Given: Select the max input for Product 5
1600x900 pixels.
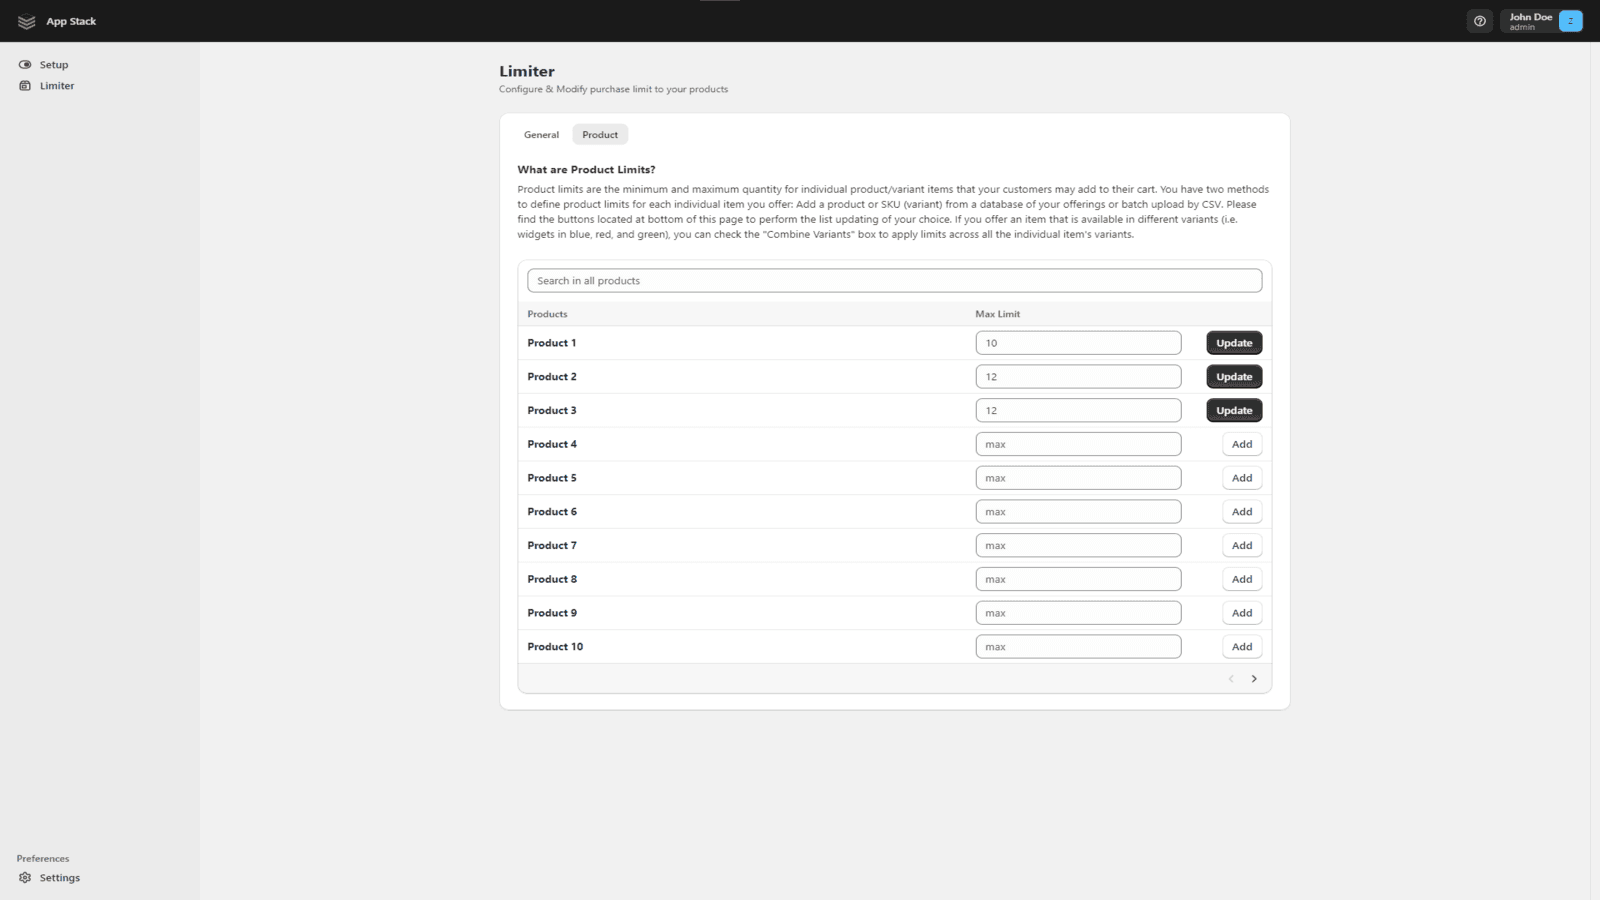Looking at the screenshot, I should [1078, 478].
